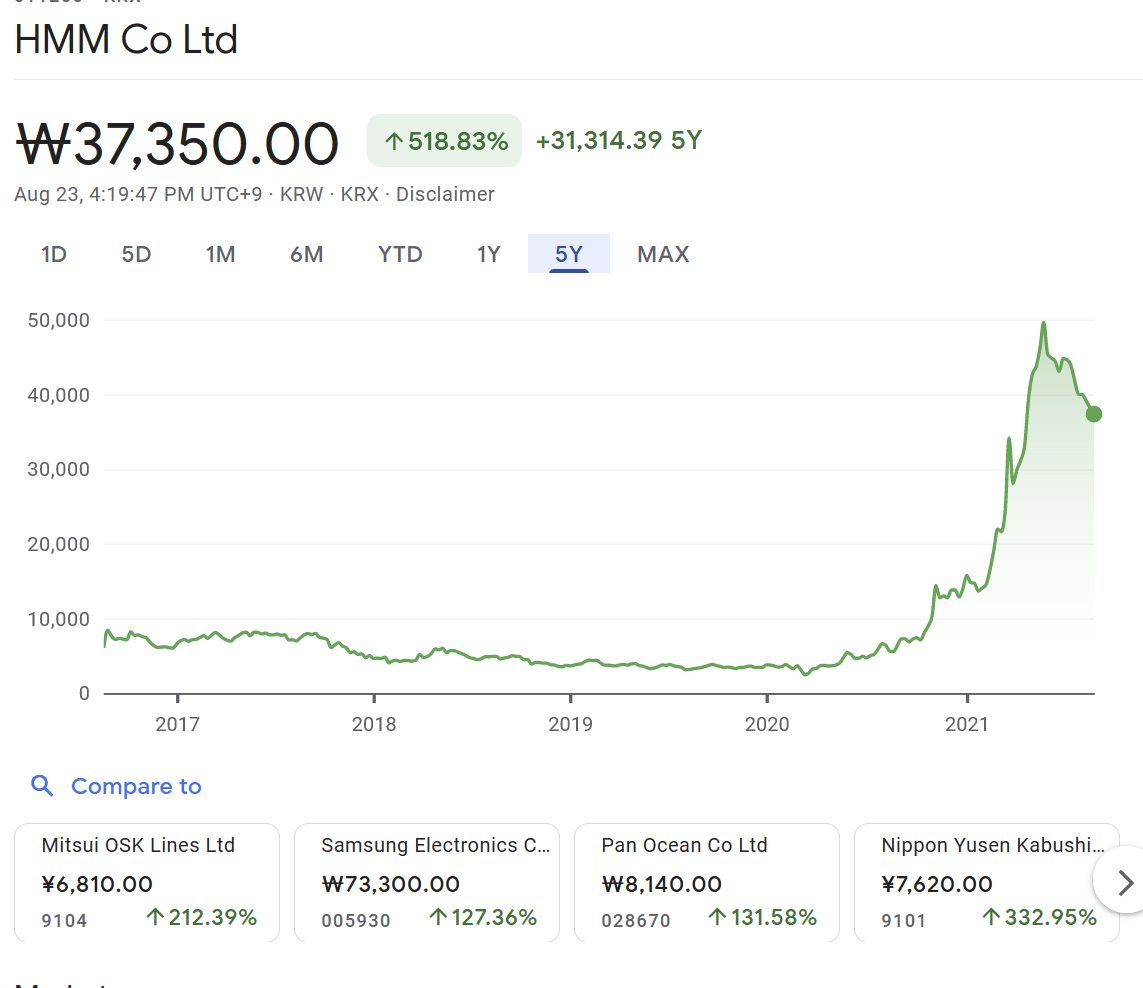Show the MAX range chart

[x=663, y=254]
